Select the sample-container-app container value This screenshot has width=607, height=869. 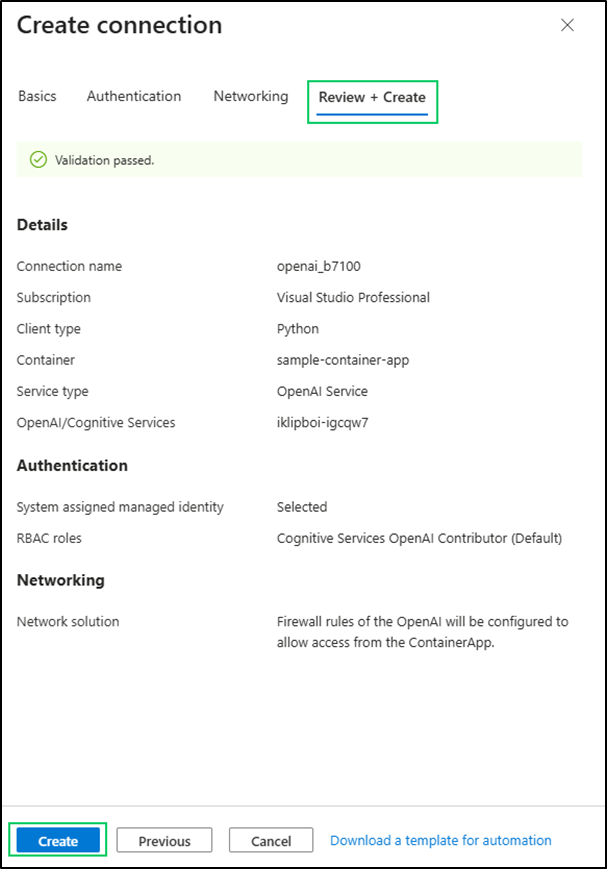tap(343, 360)
